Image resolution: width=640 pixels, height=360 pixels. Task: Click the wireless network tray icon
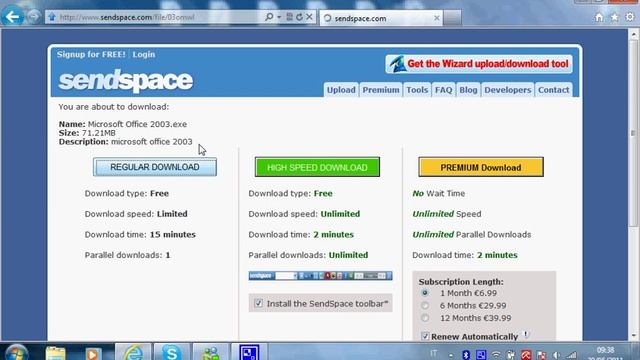point(496,355)
